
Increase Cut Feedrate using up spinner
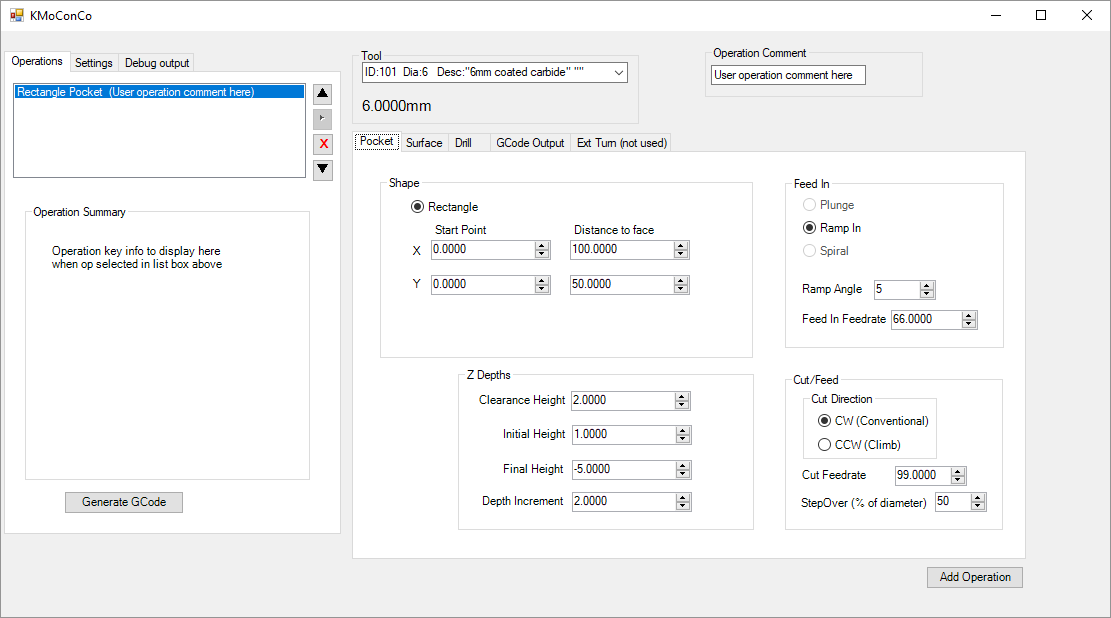click(x=958, y=471)
